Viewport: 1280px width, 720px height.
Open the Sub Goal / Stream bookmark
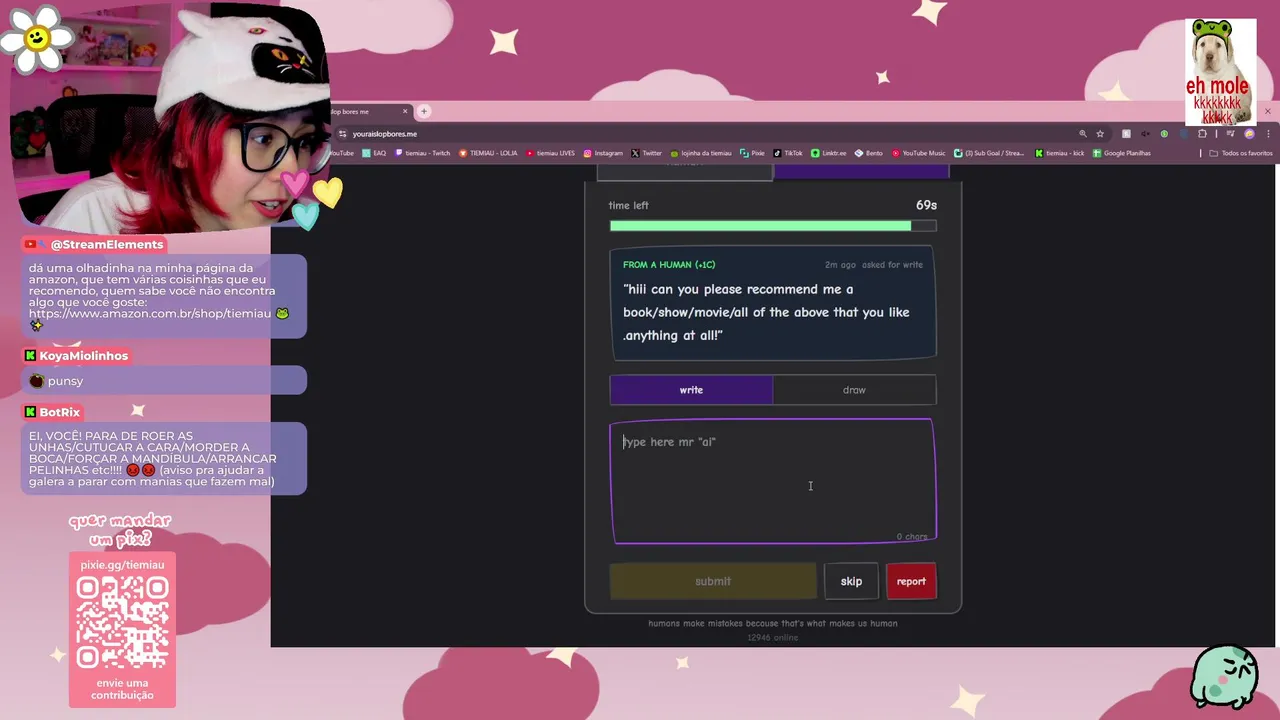[x=990, y=153]
